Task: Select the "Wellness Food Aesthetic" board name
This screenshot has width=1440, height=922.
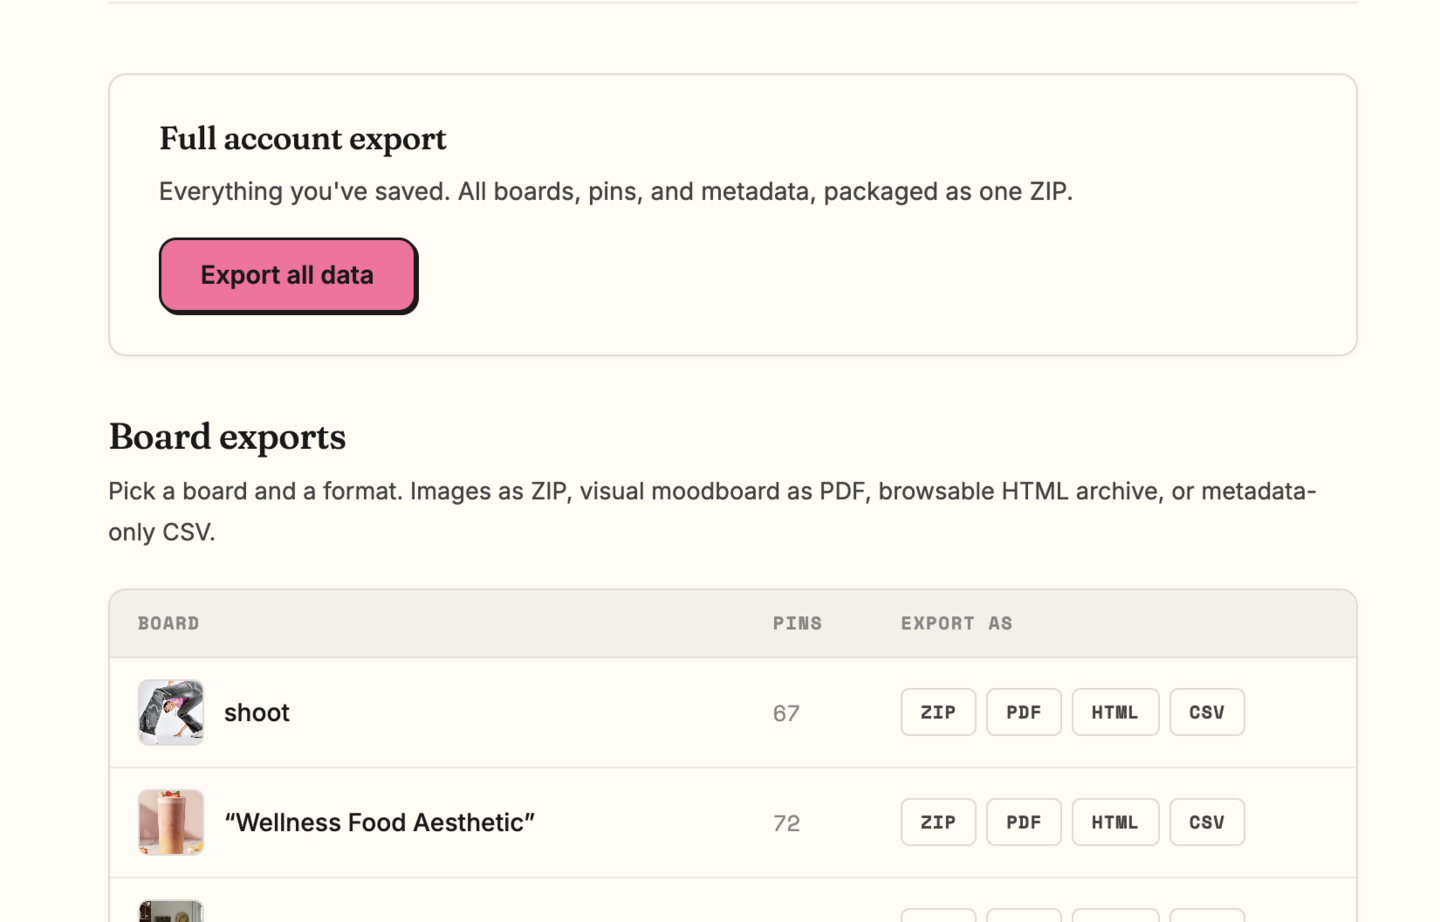Action: pyautogui.click(x=379, y=822)
